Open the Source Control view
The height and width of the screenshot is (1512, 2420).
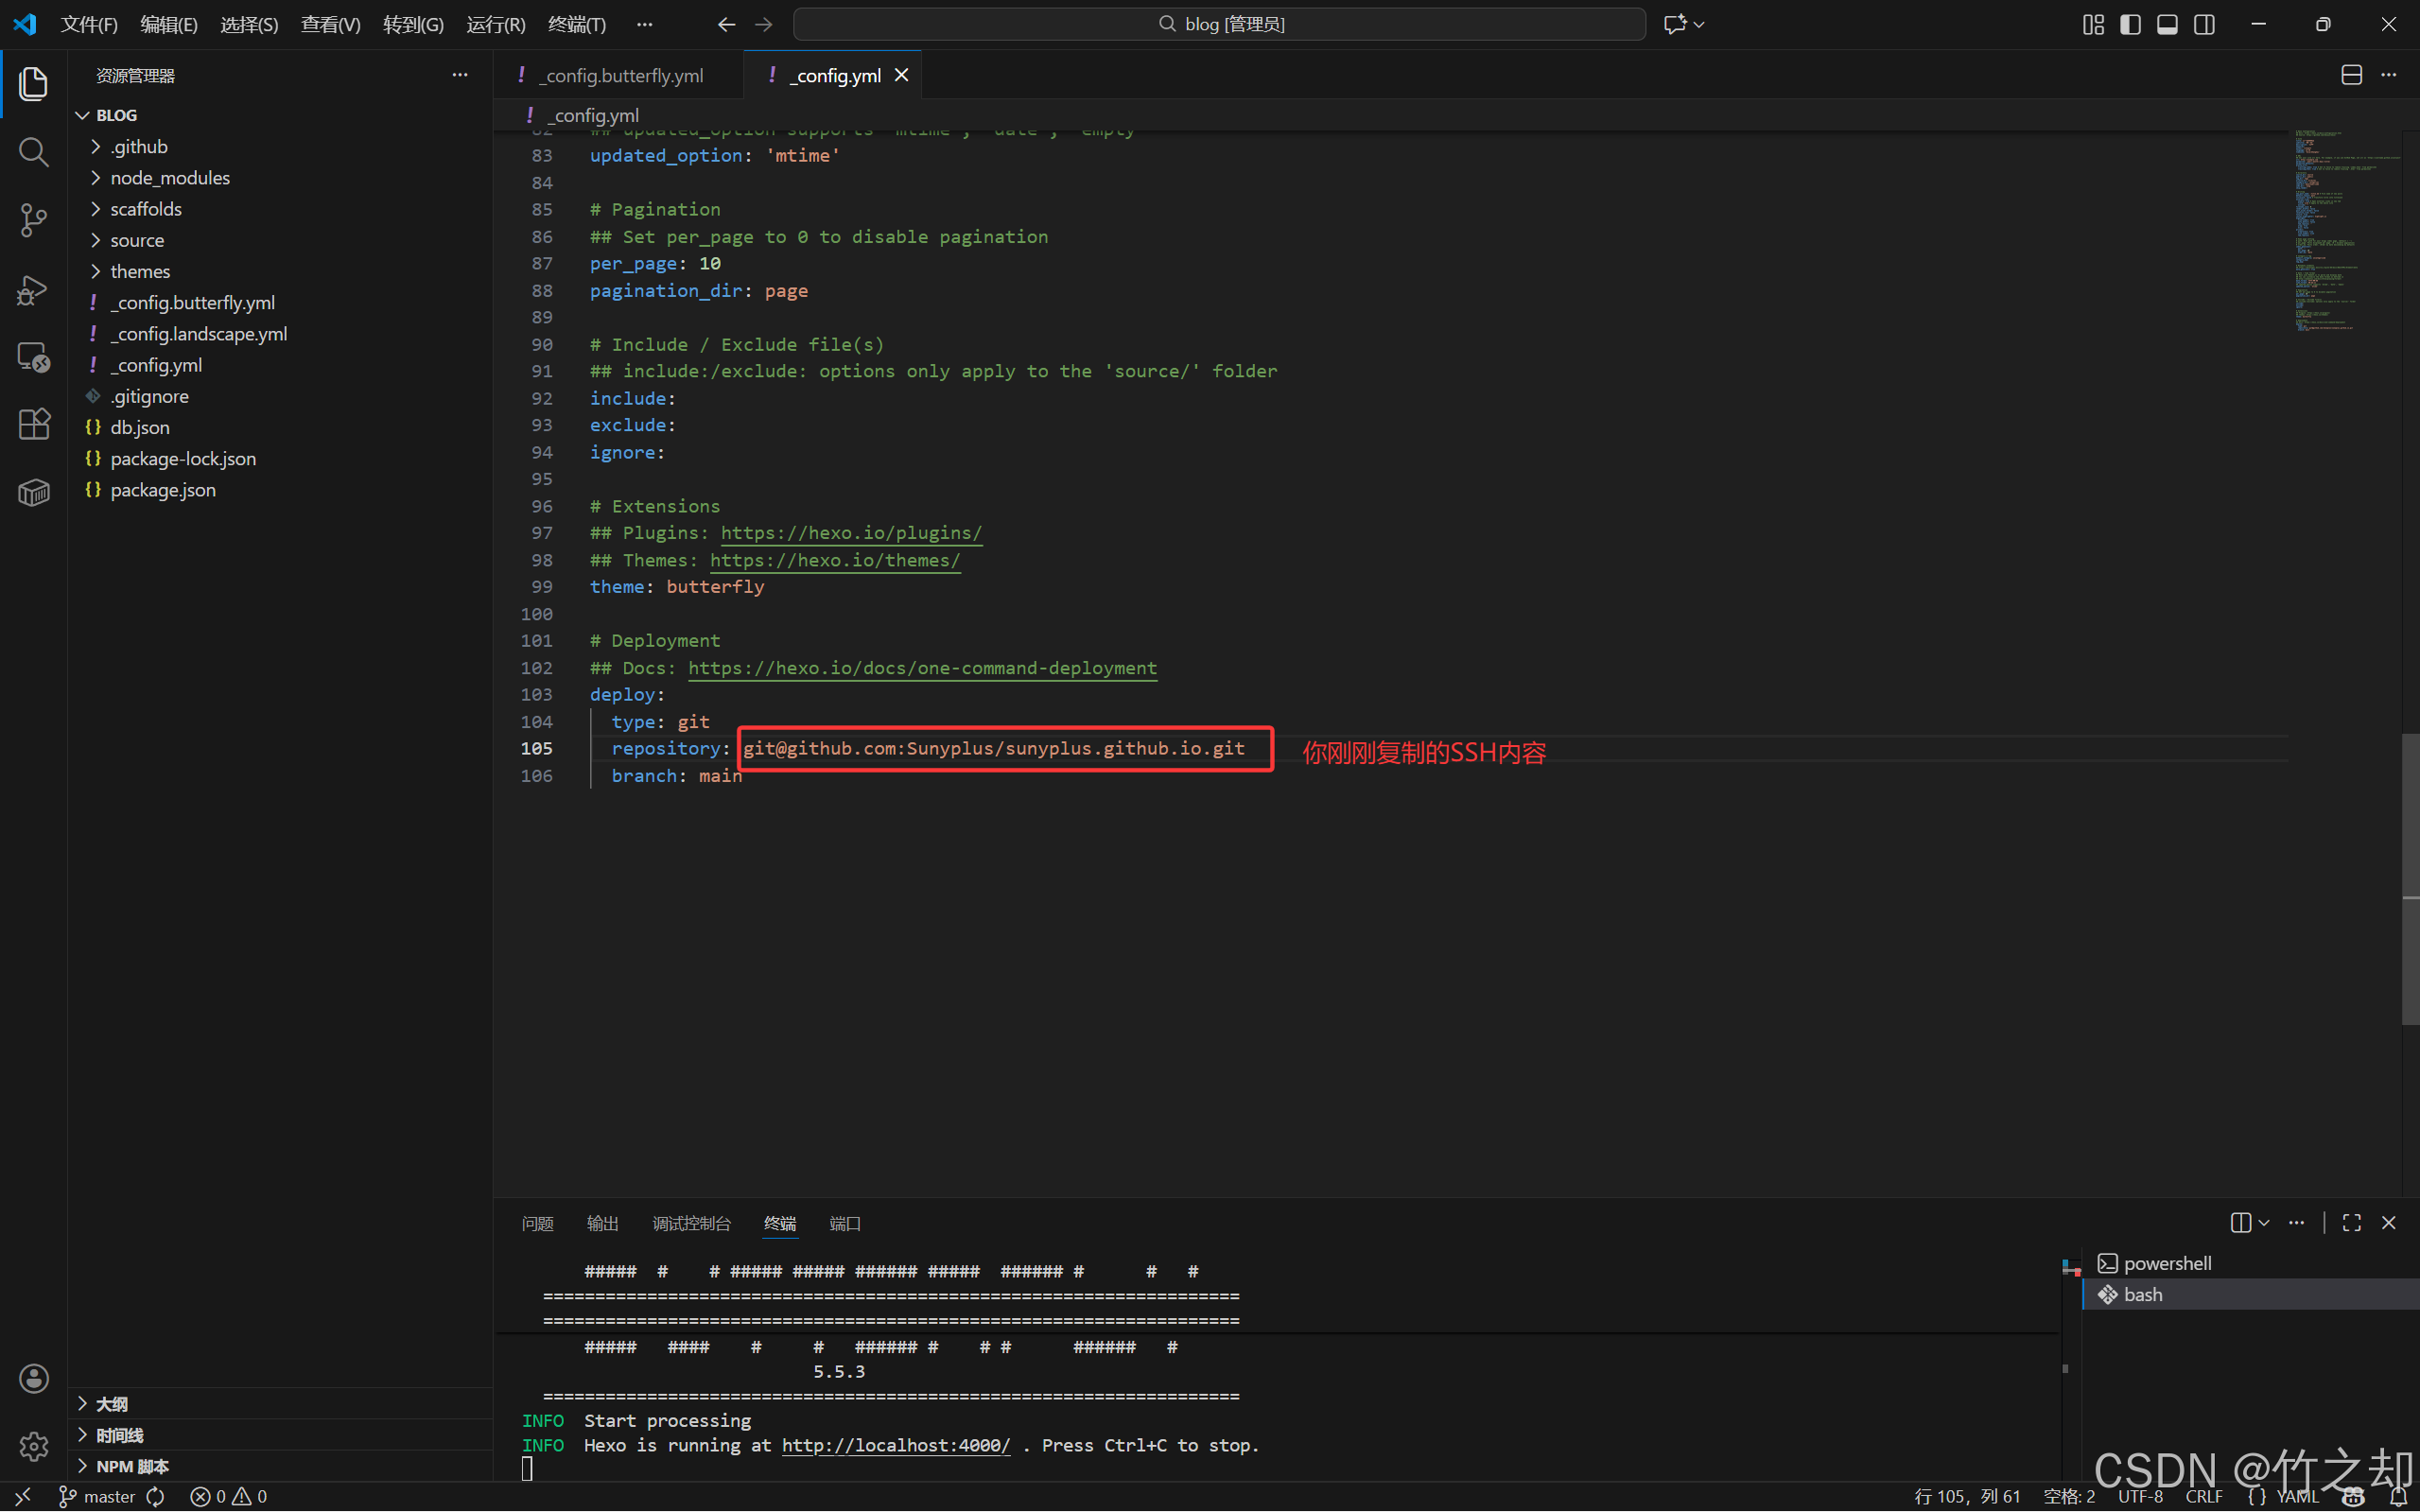tap(33, 220)
